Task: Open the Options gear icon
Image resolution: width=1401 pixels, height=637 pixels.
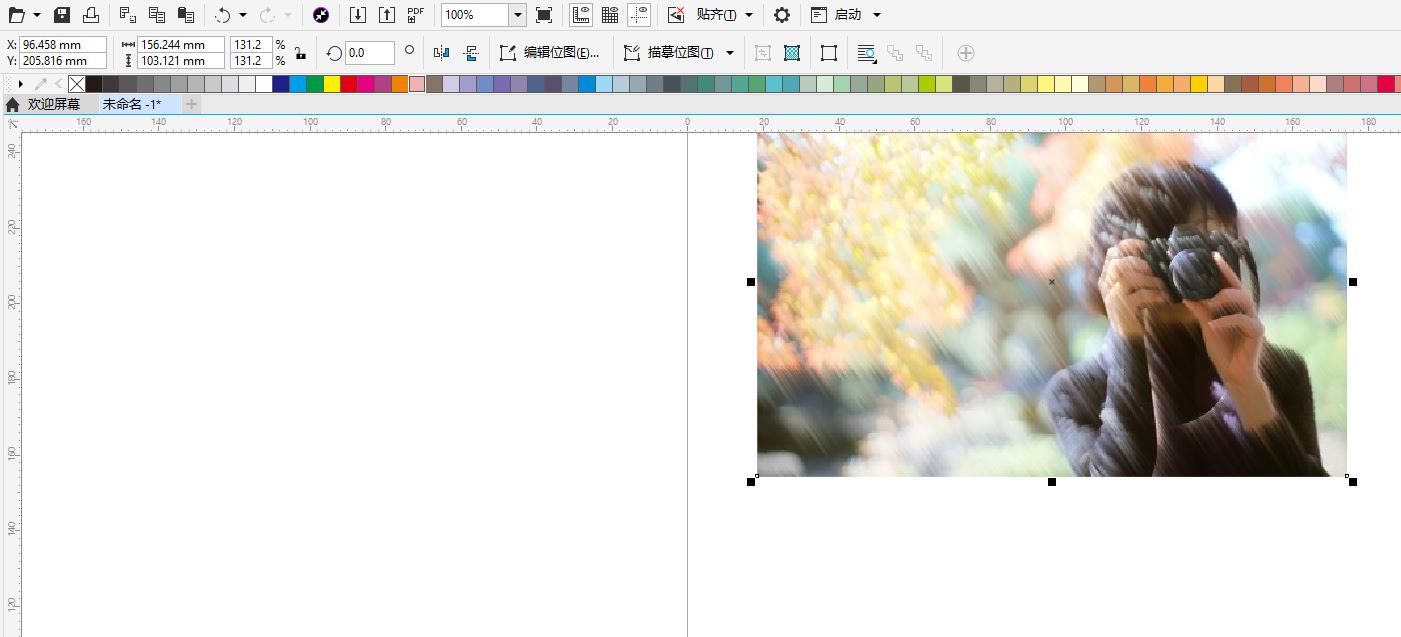Action: pyautogui.click(x=782, y=15)
